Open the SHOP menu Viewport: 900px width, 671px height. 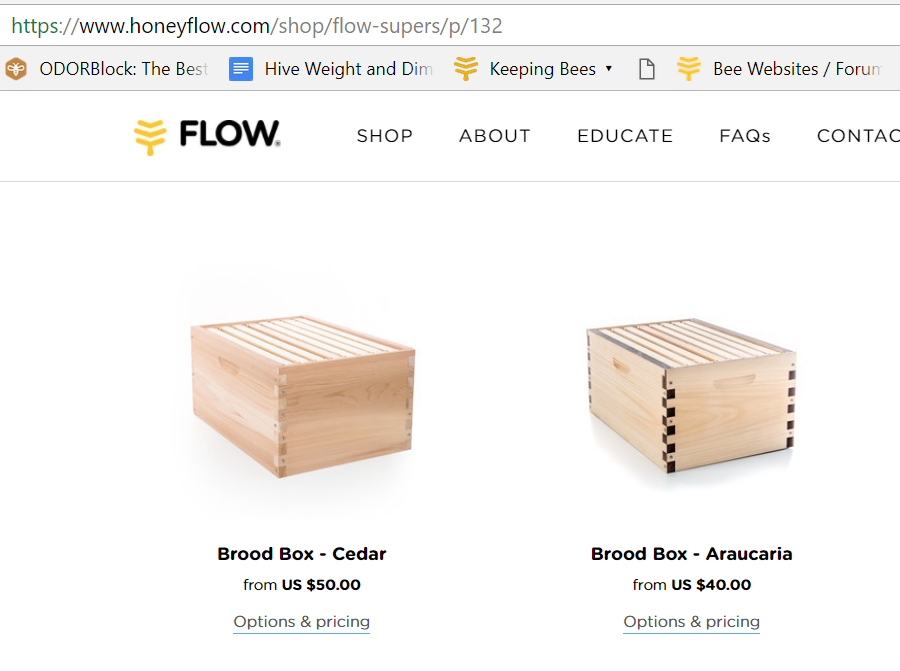[385, 136]
